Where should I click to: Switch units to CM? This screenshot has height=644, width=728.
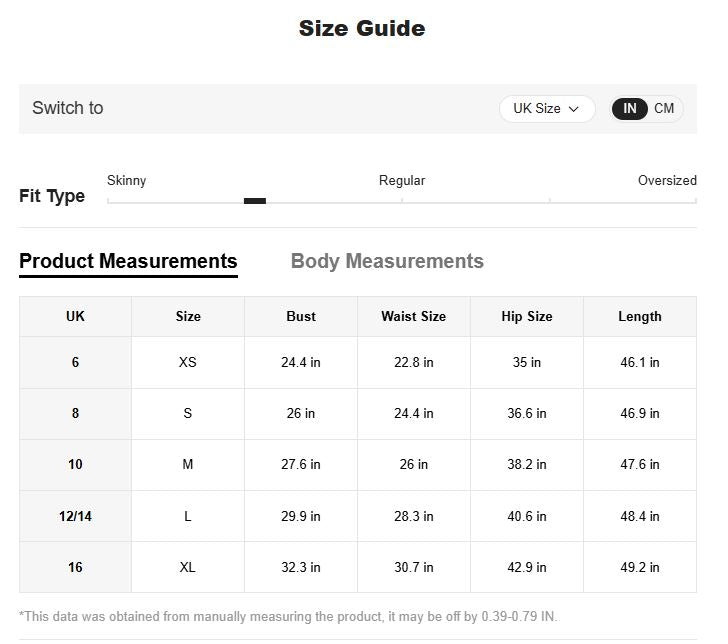coord(664,109)
